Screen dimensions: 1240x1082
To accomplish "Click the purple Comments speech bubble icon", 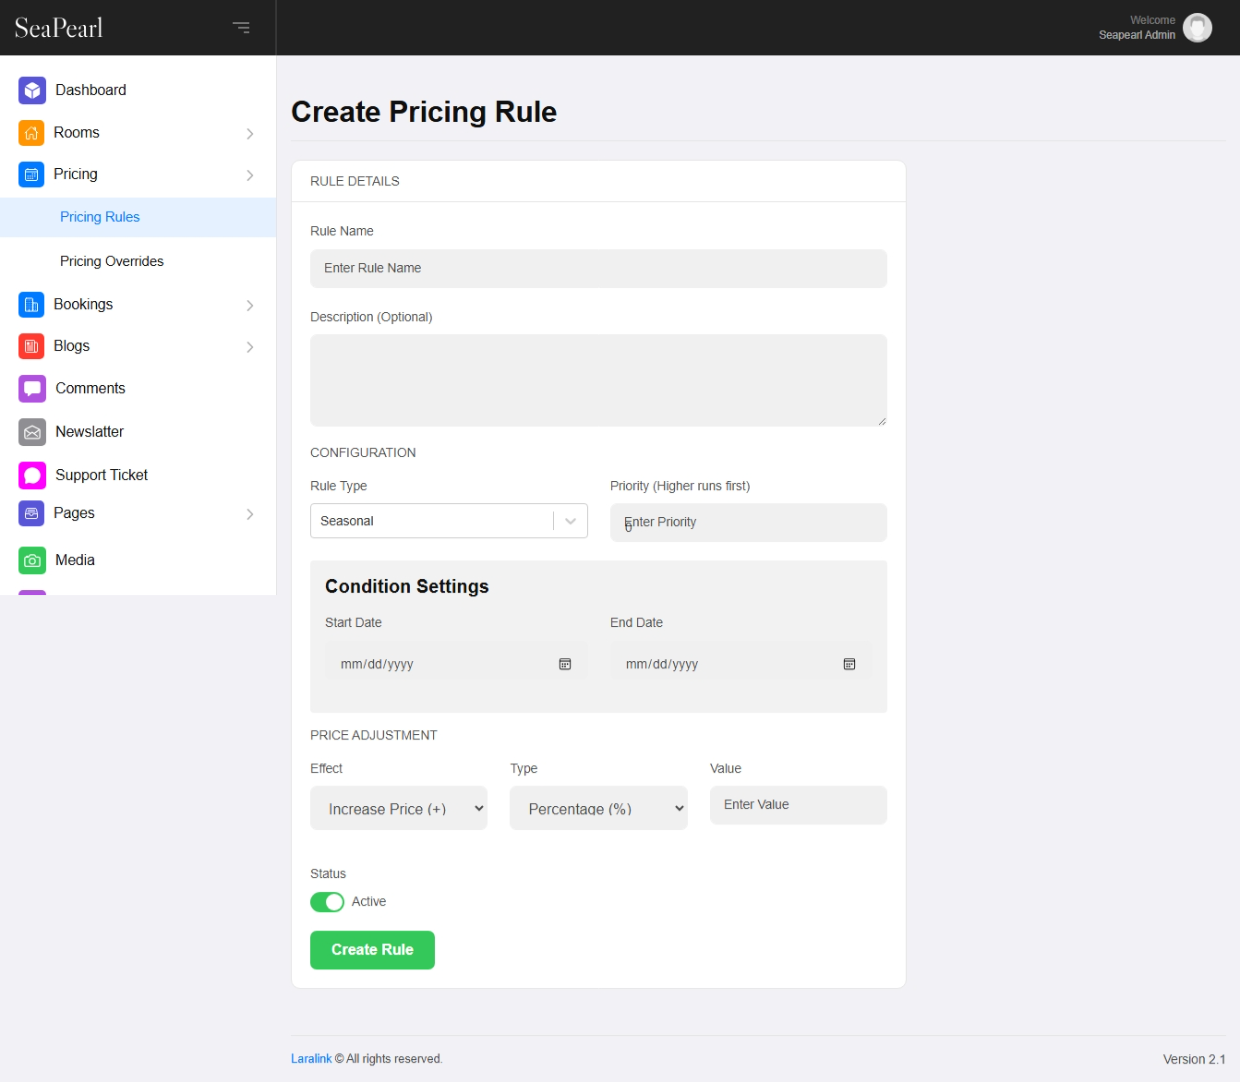I will tap(32, 389).
